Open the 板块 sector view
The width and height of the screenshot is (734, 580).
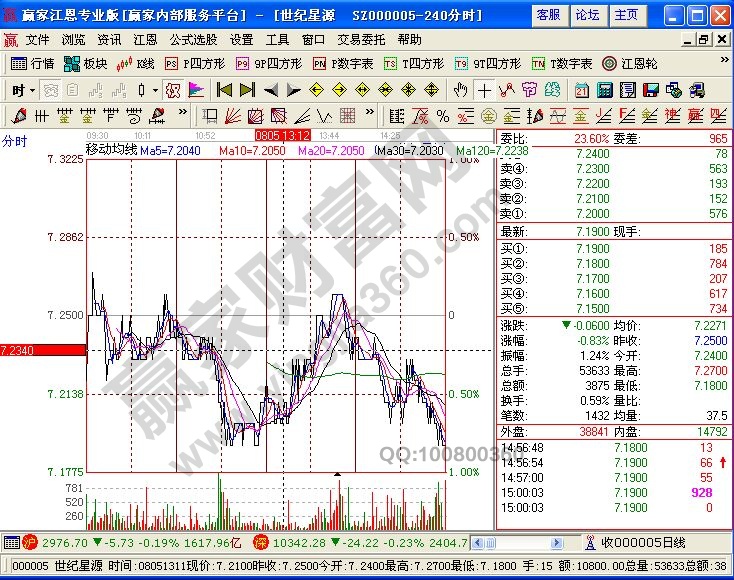[86, 63]
